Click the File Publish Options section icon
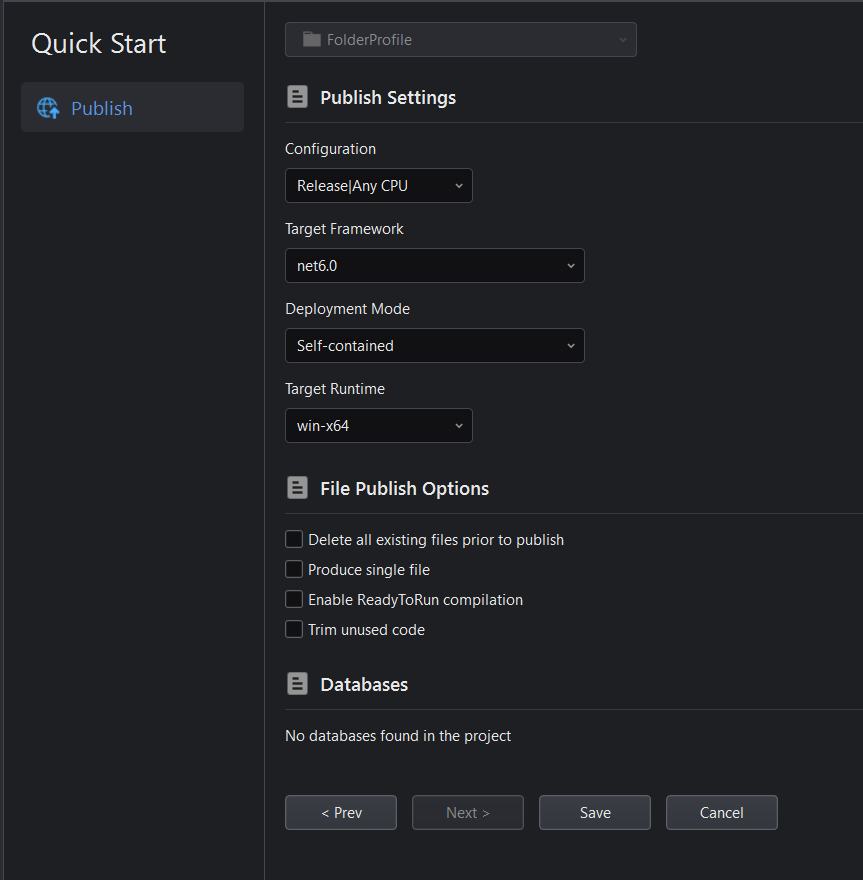The height and width of the screenshot is (880, 863). (x=297, y=488)
